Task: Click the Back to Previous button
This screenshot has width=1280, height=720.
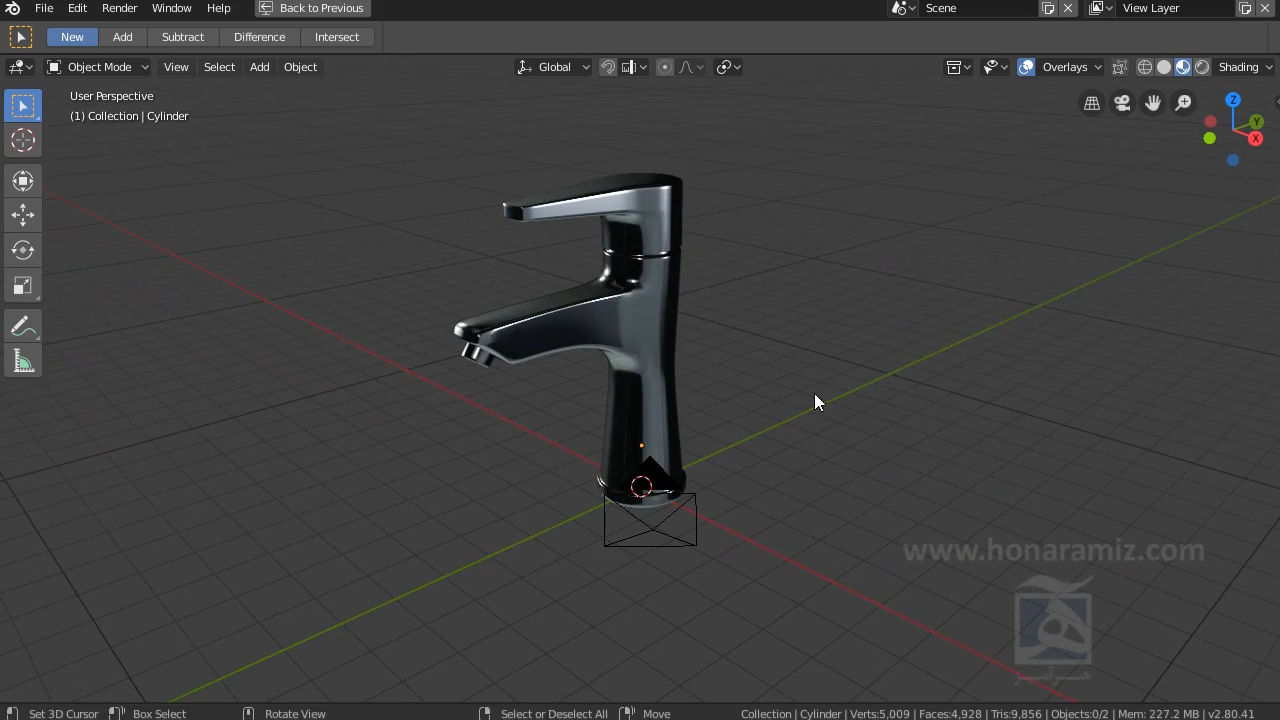Action: 312,8
